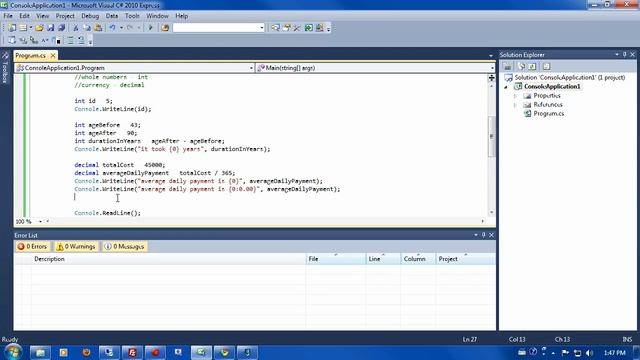The width and height of the screenshot is (640, 360).
Task: Open the Find combo box dropdown
Action: (262, 28)
